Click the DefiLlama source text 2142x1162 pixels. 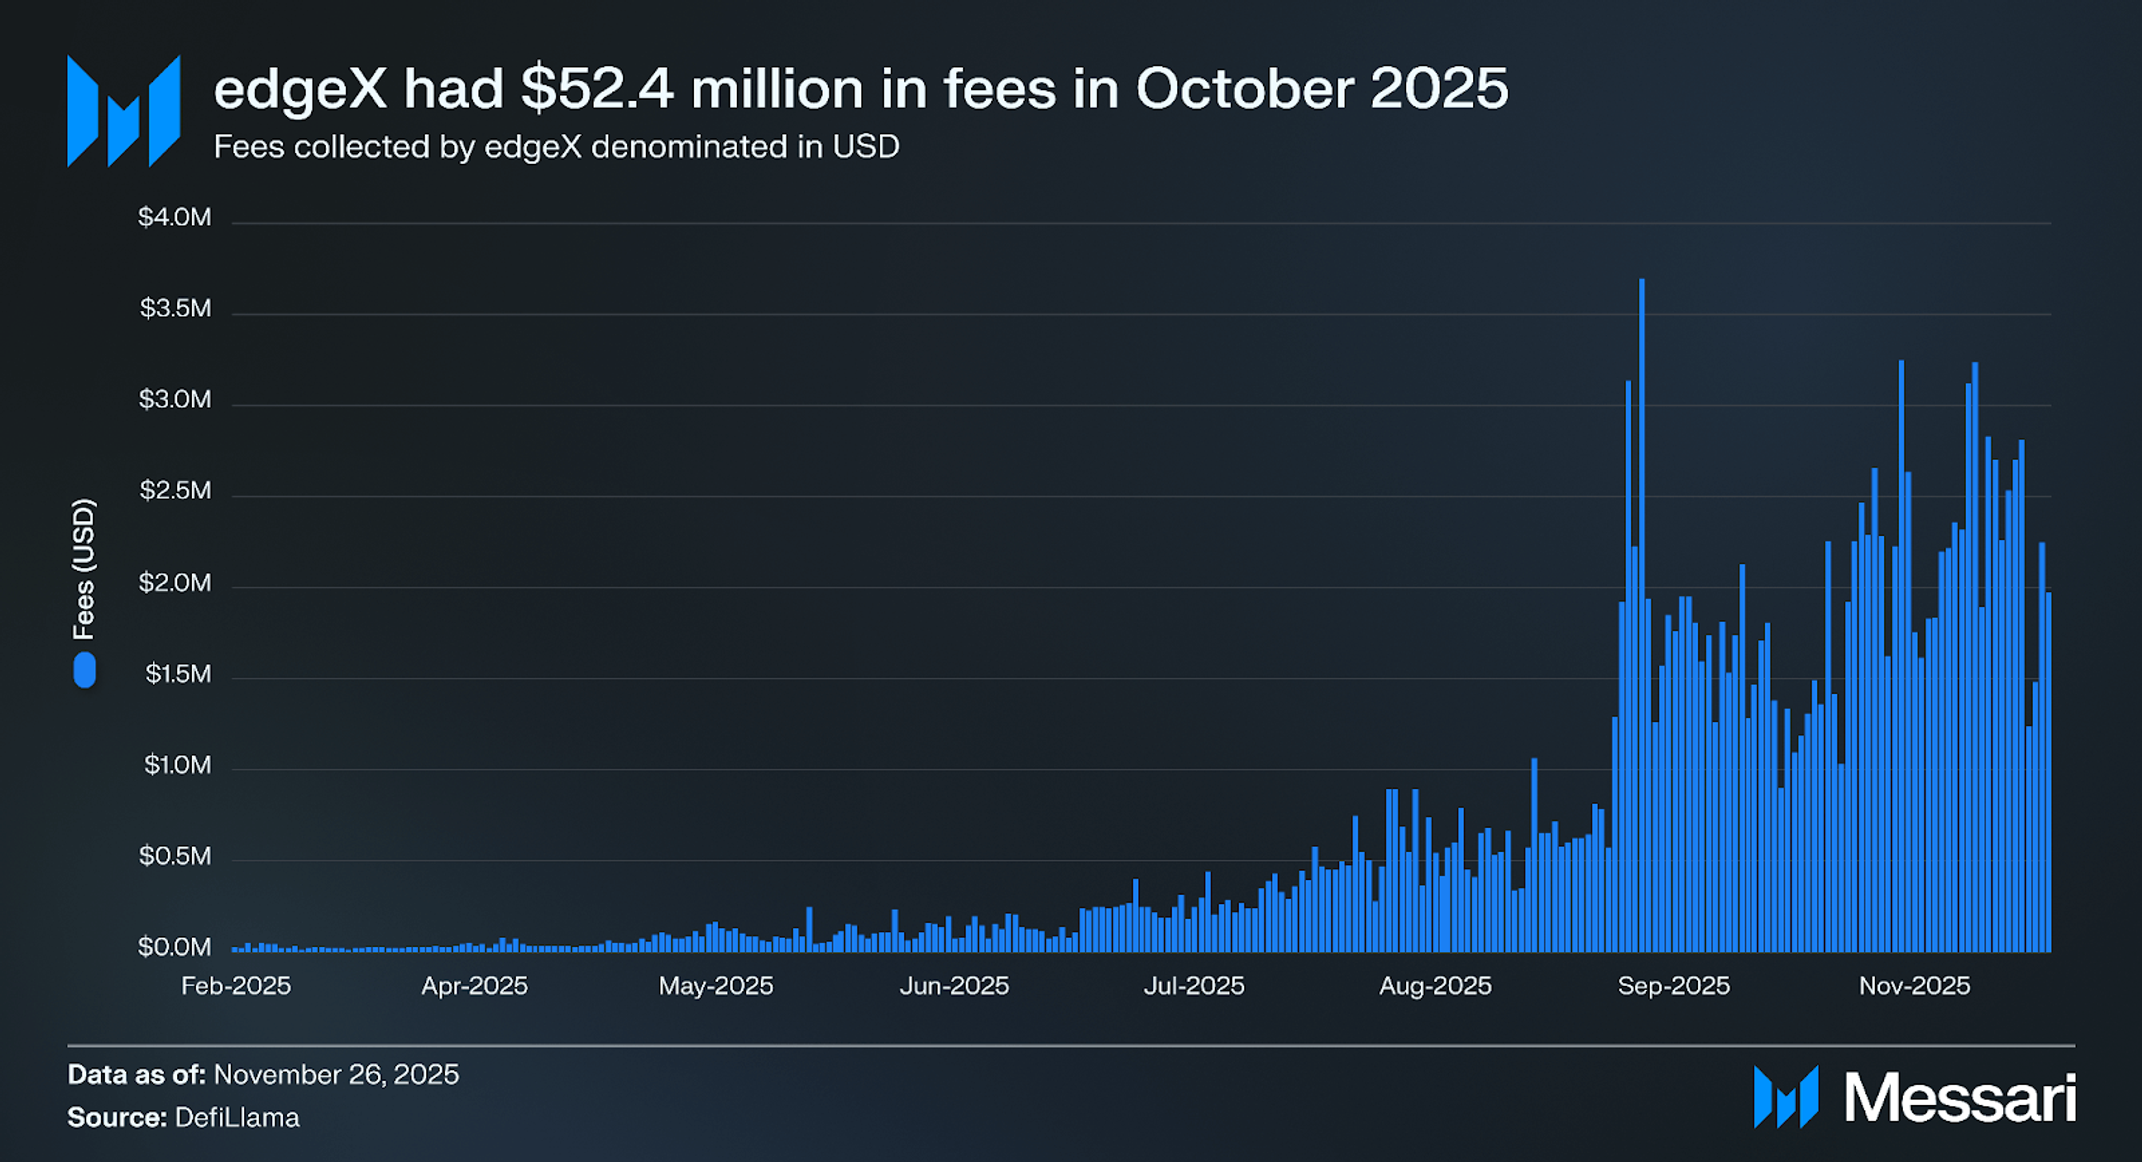(237, 1117)
